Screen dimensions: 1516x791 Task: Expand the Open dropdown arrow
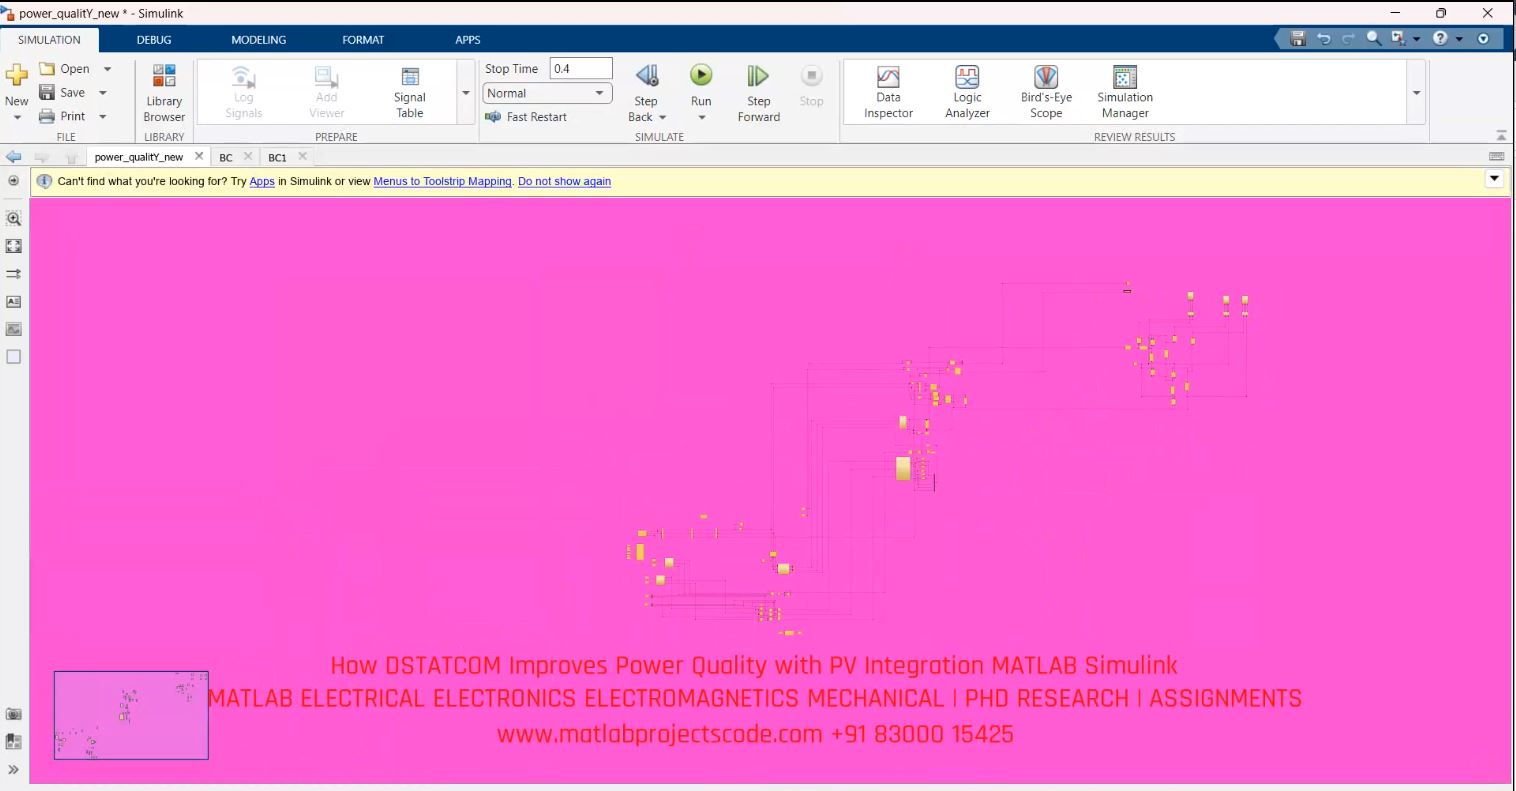coord(107,69)
